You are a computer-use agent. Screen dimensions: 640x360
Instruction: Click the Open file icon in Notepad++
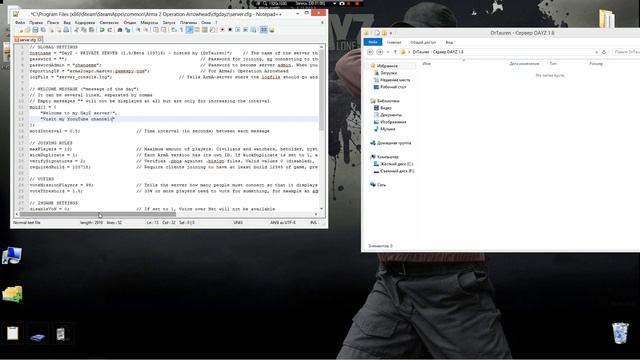pos(27,30)
